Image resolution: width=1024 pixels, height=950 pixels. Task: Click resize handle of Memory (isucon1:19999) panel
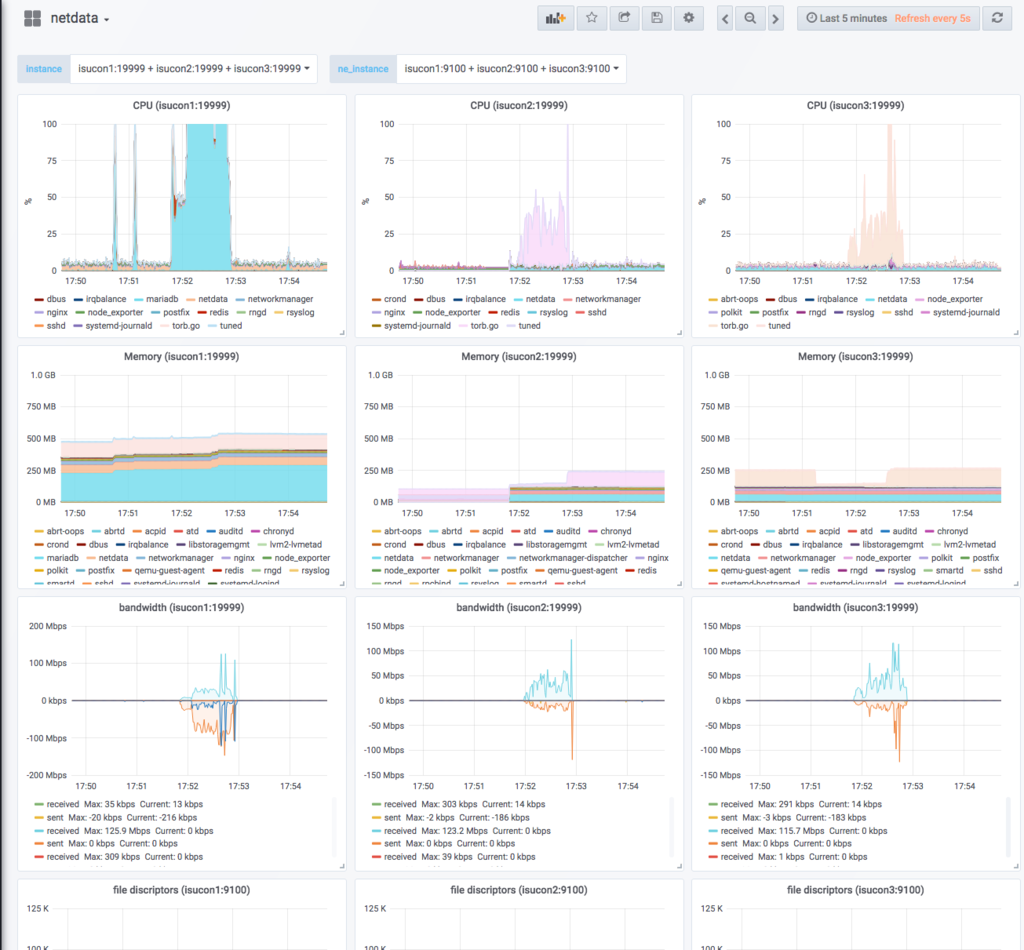342,584
